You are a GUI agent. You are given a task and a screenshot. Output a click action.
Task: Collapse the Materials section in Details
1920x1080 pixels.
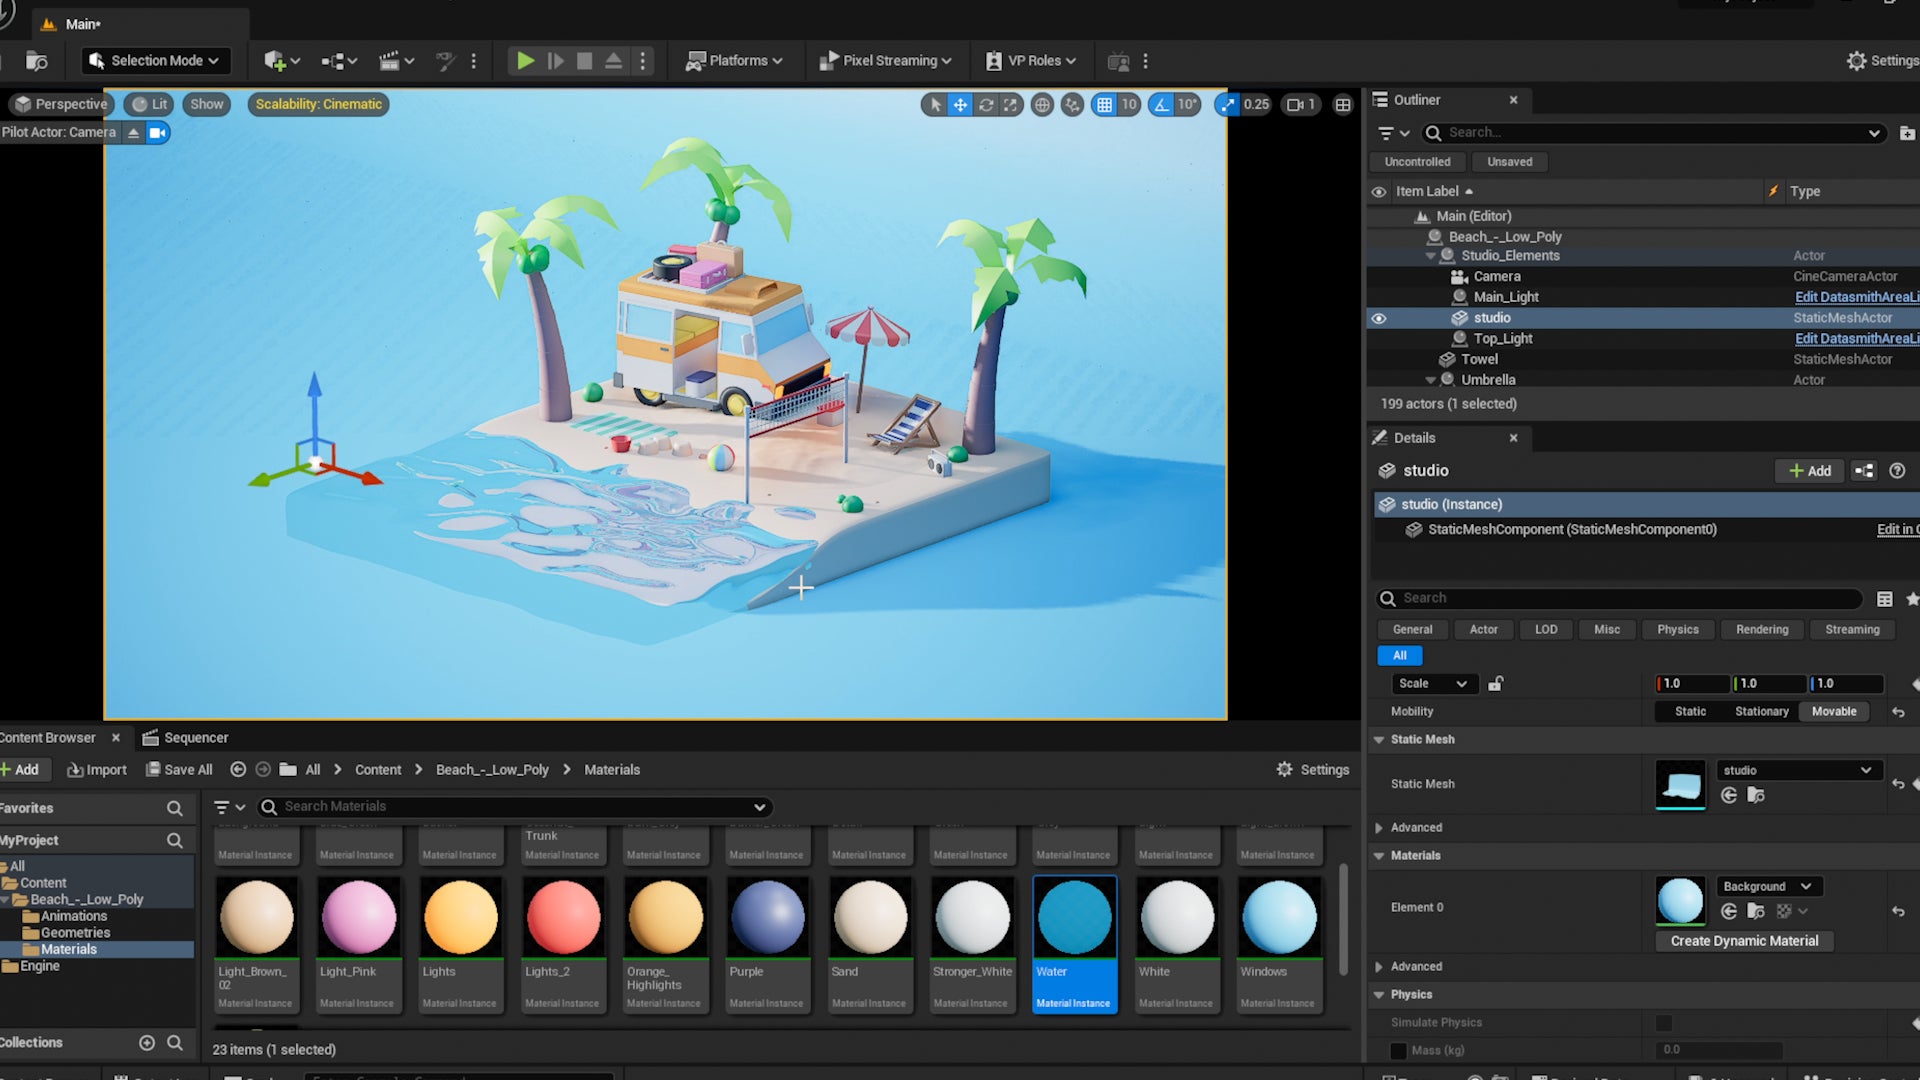(1380, 856)
